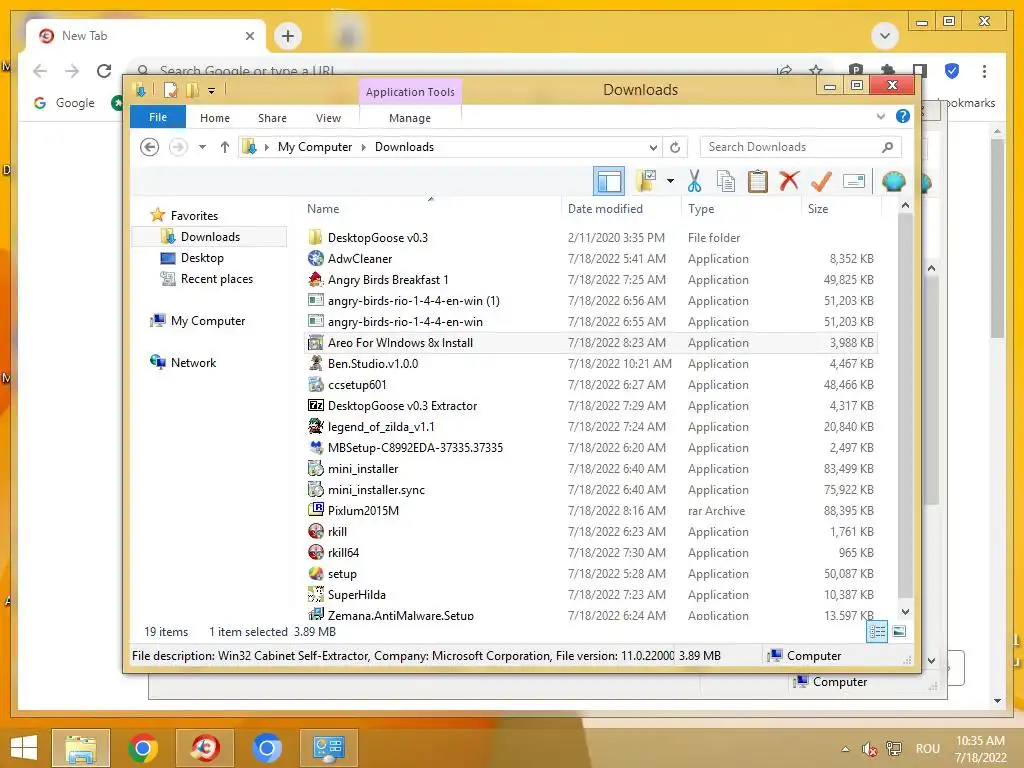The image size is (1024, 768).
Task: Click the red X Delete icon
Action: (789, 180)
